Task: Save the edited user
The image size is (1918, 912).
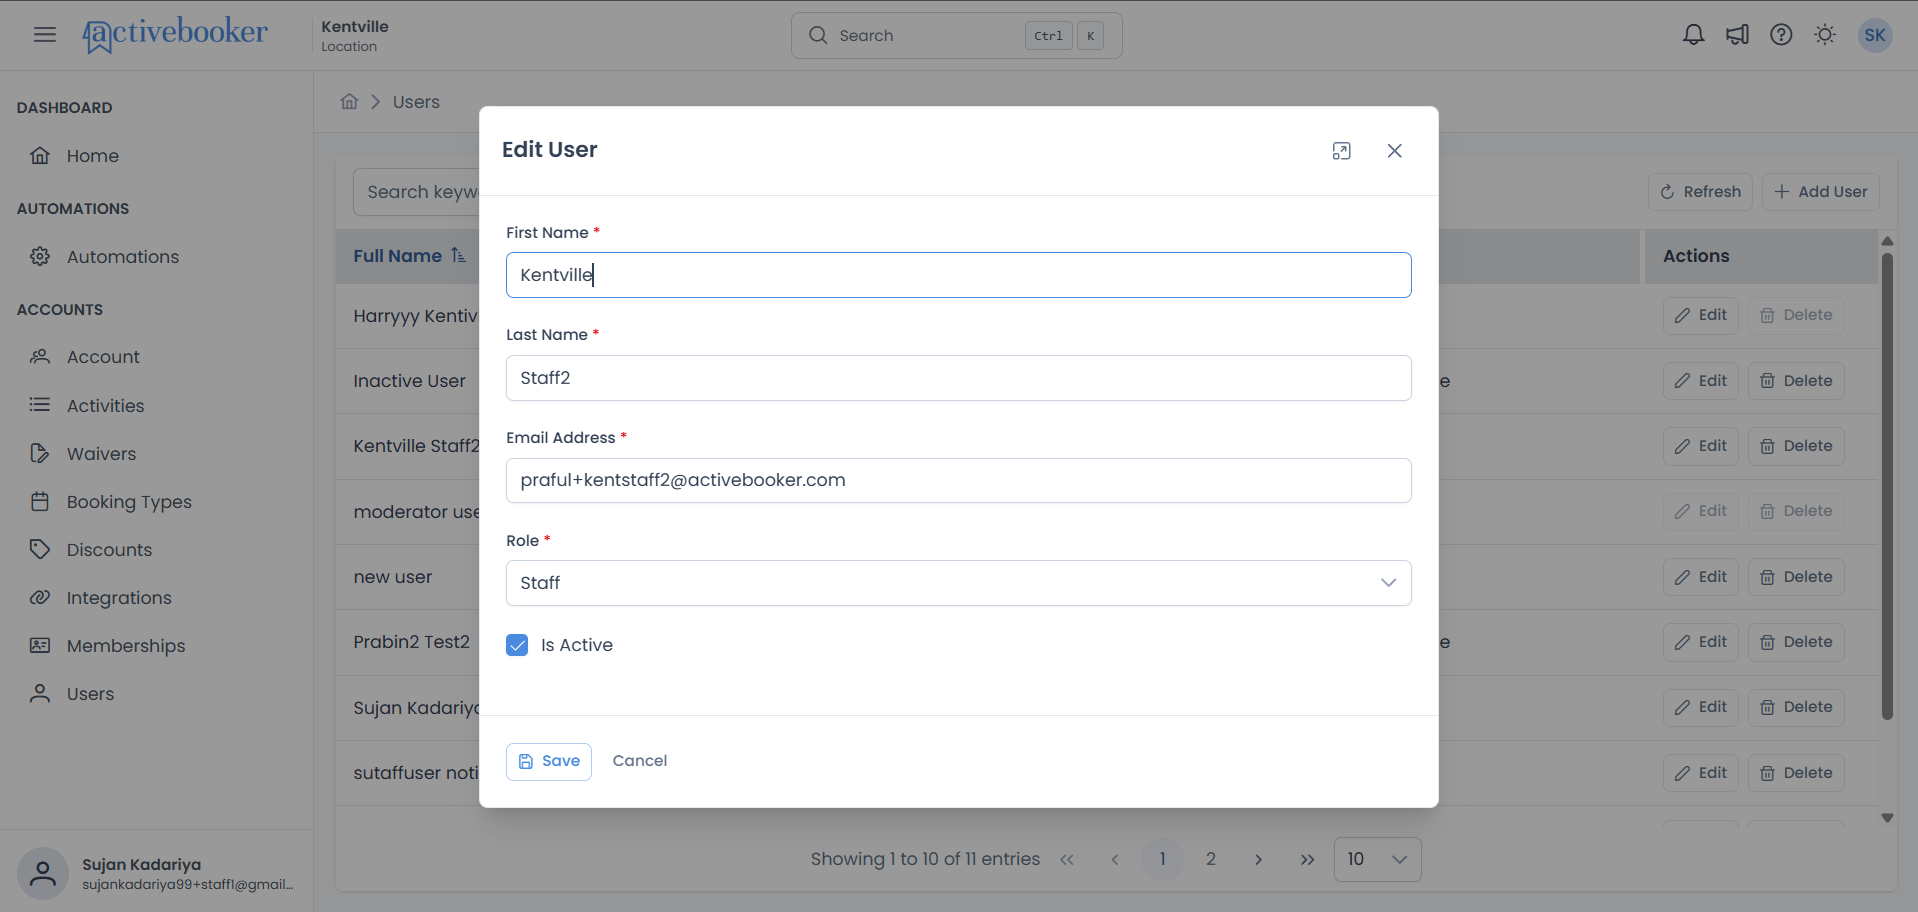Action: [549, 761]
